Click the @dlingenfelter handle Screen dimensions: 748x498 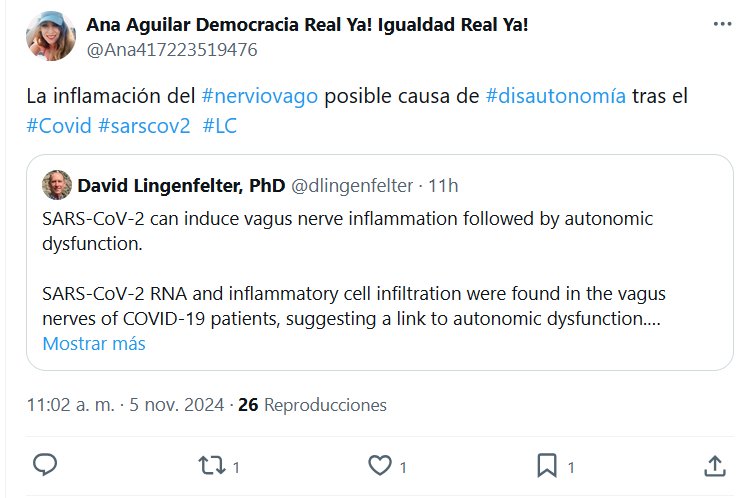[x=352, y=186]
